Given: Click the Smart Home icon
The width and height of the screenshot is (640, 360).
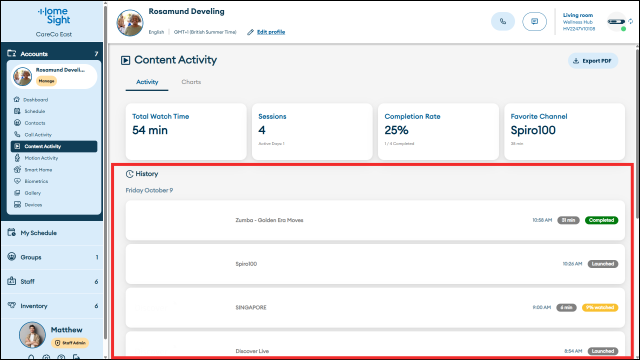Looking at the screenshot, I should point(17,169).
